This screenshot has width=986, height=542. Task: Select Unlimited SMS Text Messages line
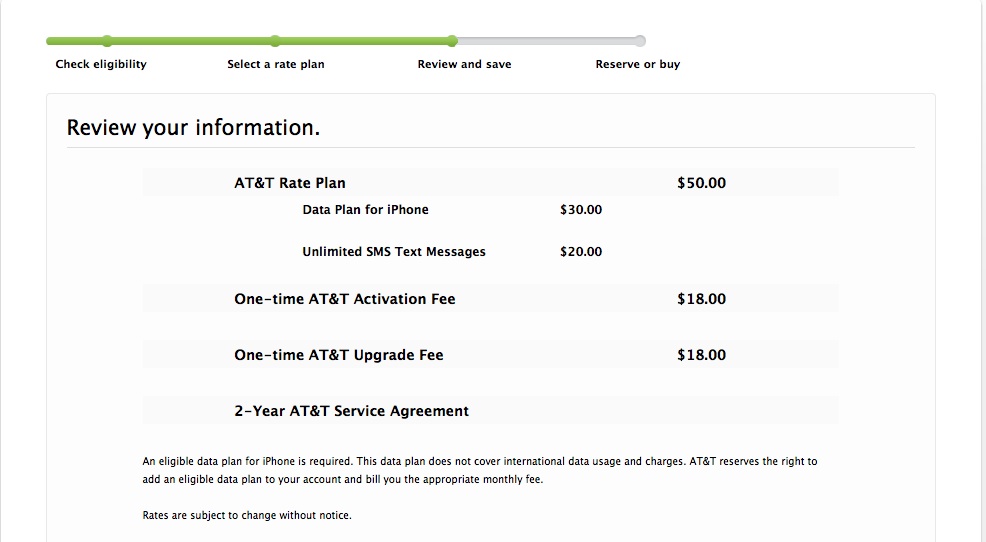[x=394, y=252]
